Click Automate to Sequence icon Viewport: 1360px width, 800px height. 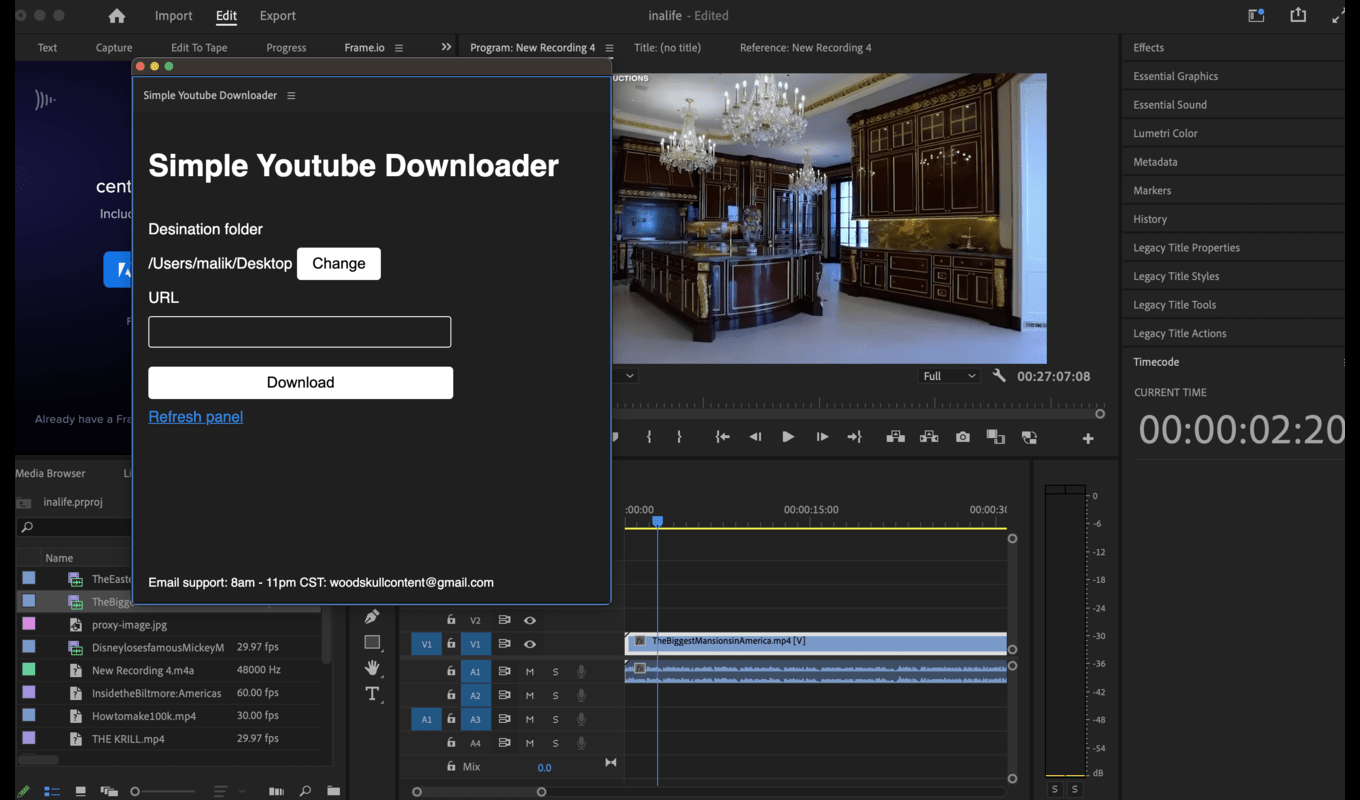tap(276, 791)
